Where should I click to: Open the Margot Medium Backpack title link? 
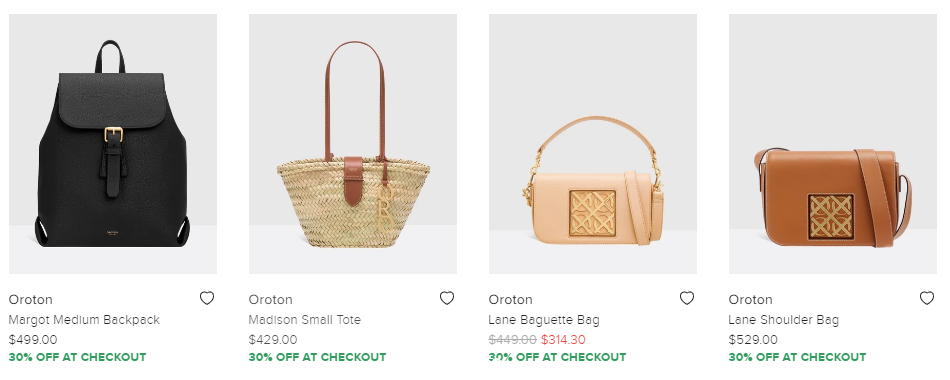pos(84,319)
